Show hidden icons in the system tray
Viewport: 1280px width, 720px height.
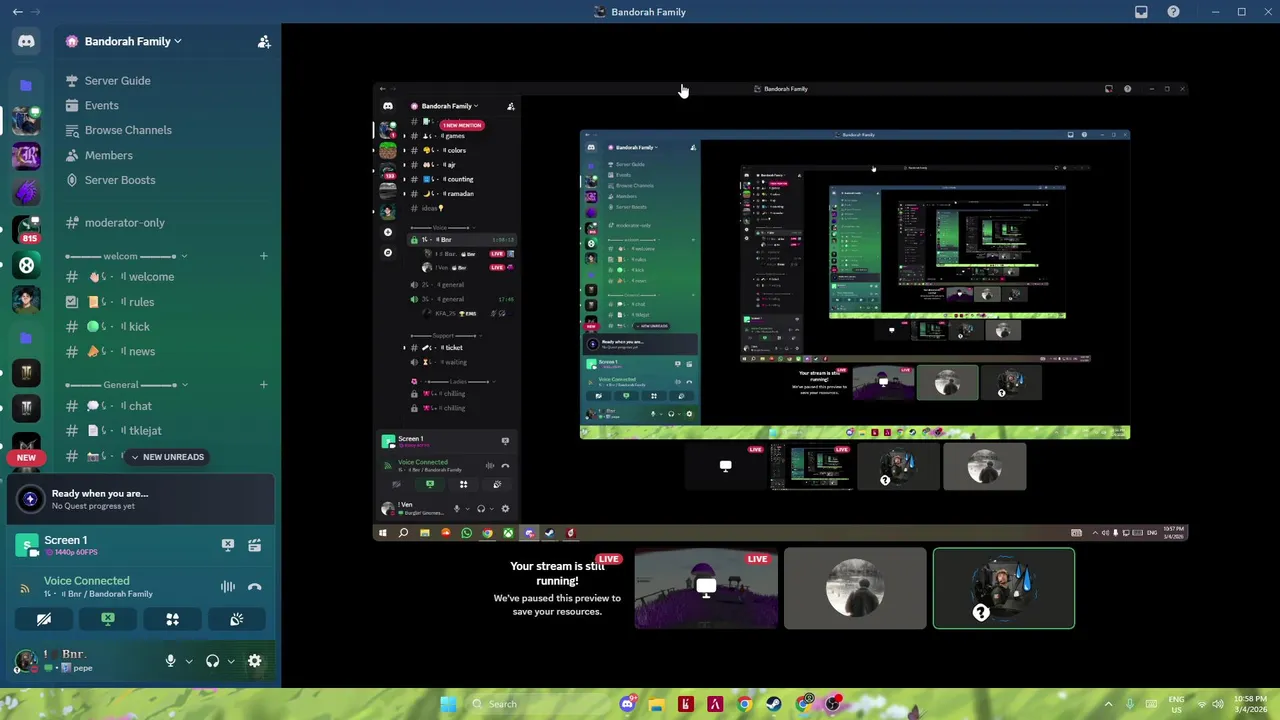(1108, 704)
